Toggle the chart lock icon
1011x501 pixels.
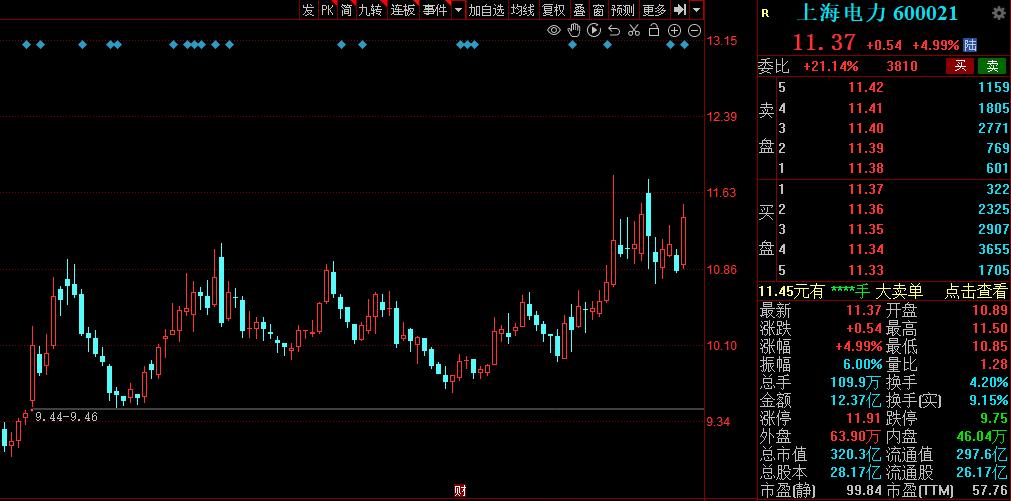click(654, 30)
